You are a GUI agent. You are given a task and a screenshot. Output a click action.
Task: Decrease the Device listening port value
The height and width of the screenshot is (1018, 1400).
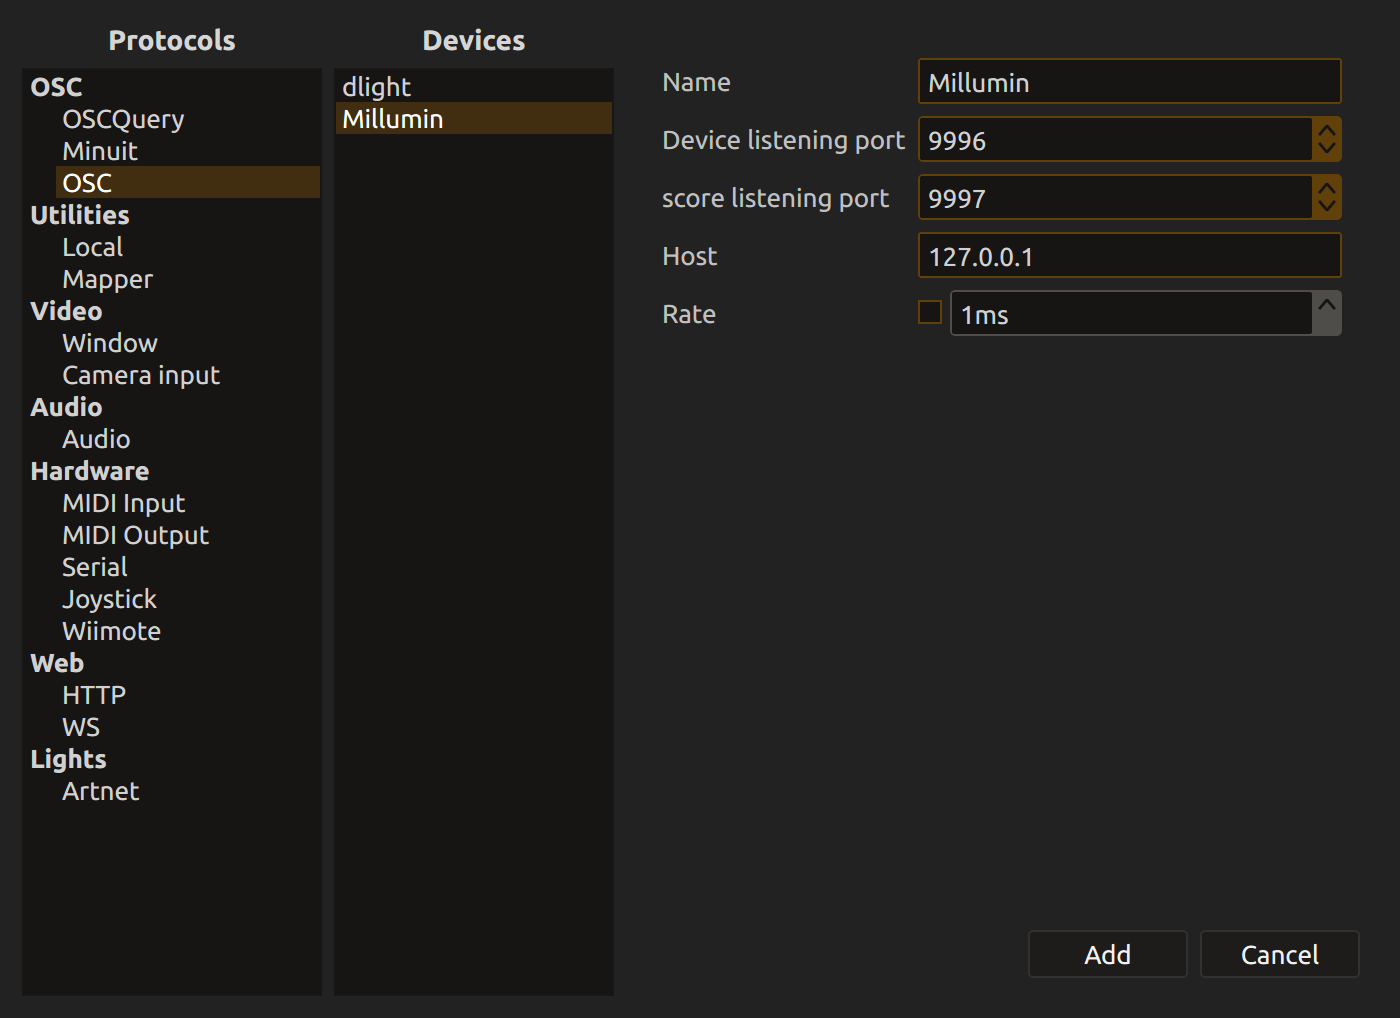1326,149
